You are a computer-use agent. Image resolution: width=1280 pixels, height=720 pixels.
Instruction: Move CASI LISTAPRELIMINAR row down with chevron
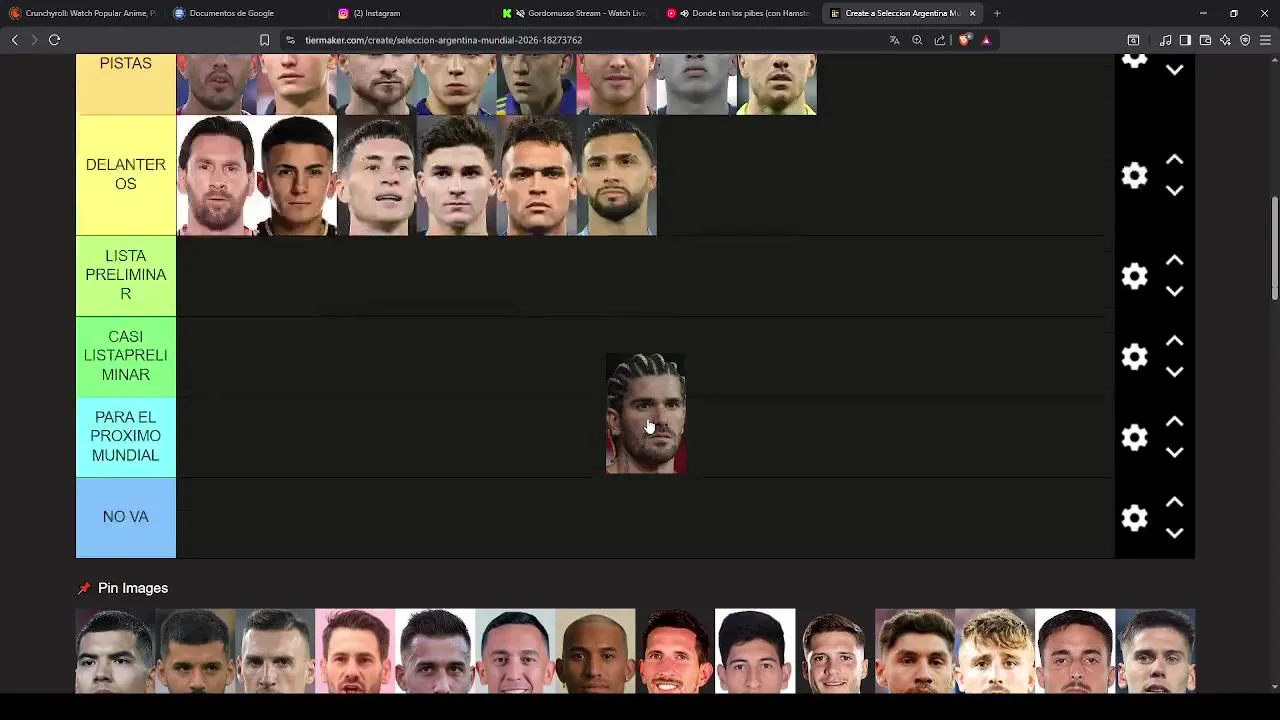pos(1174,372)
